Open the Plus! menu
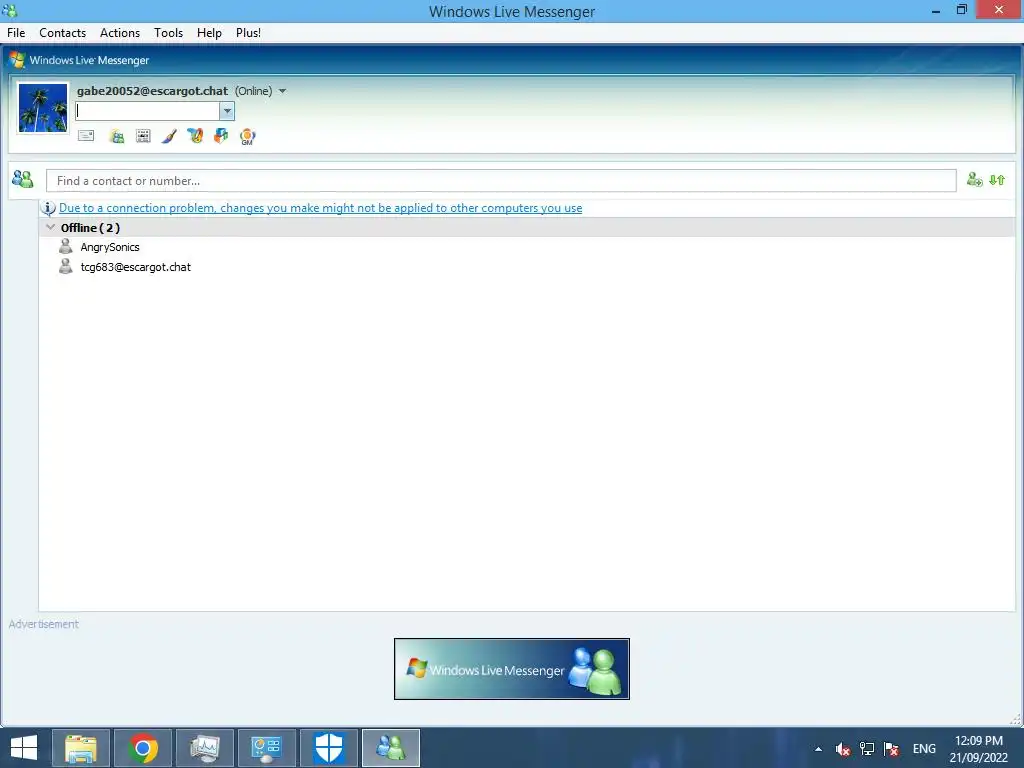The height and width of the screenshot is (768, 1024). [x=248, y=33]
